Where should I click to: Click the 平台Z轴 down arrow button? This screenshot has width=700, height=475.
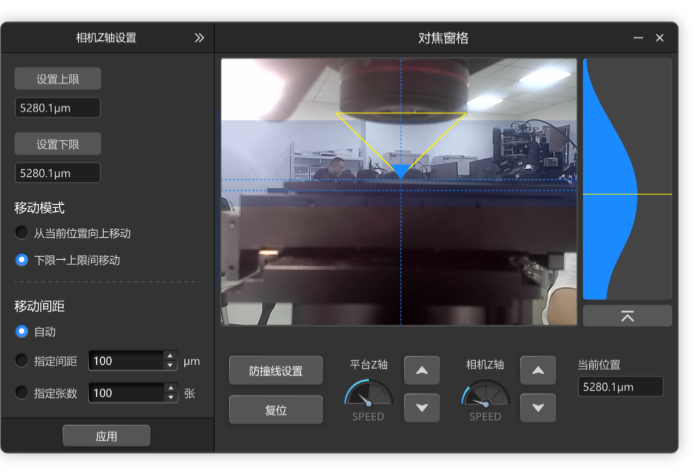[x=421, y=407]
